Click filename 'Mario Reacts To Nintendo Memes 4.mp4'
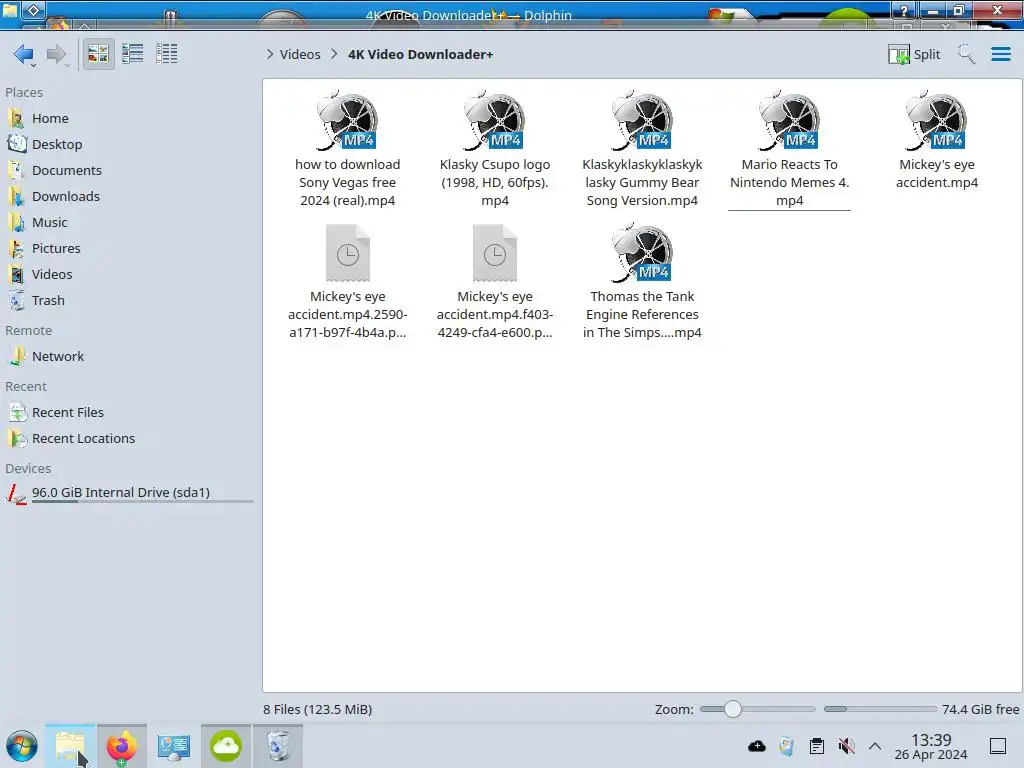Image resolution: width=1024 pixels, height=768 pixels. 789,183
